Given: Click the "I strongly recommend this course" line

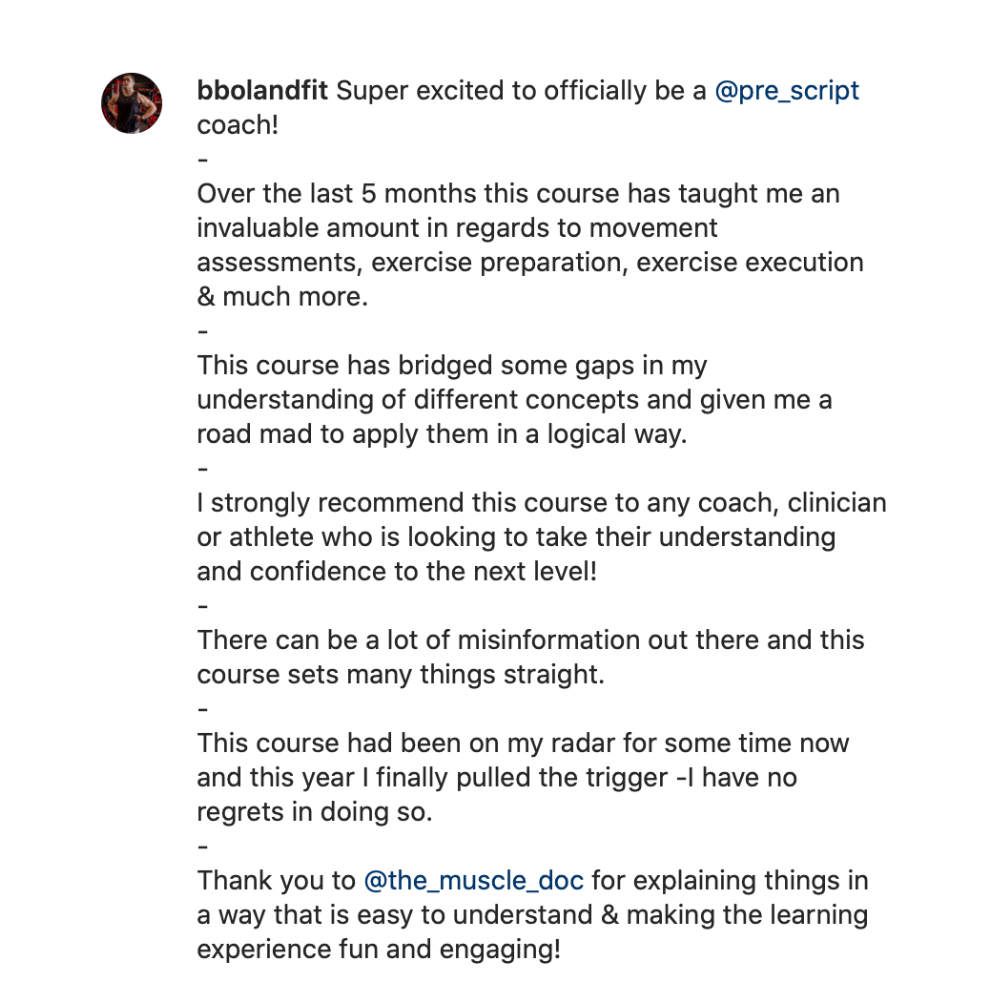Looking at the screenshot, I should tap(541, 503).
